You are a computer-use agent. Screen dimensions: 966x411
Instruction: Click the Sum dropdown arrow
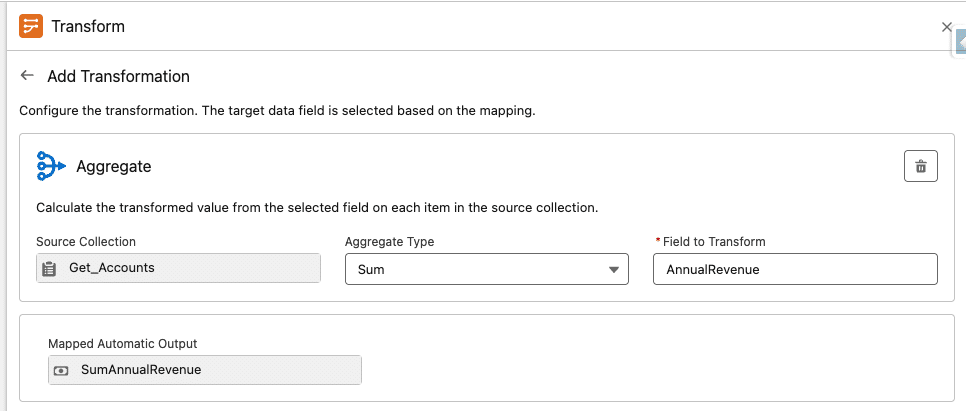(x=613, y=269)
